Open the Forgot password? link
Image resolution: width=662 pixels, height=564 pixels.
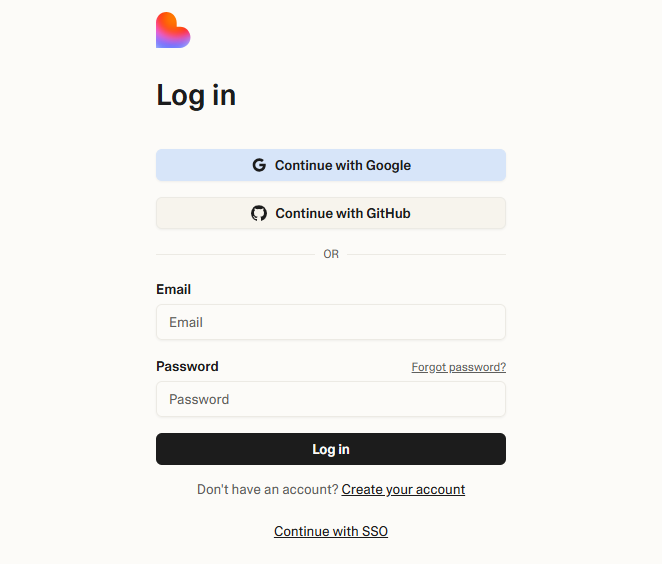tap(459, 367)
